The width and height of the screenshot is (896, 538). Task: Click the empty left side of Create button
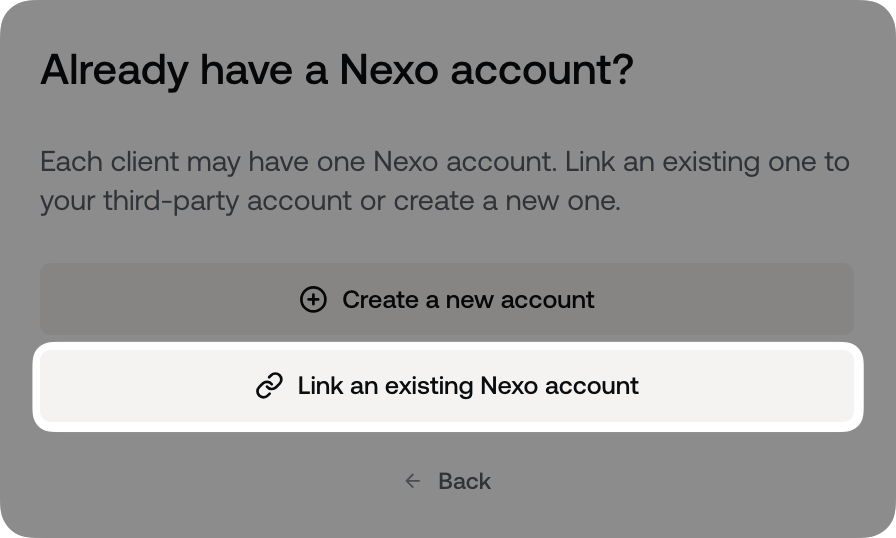tap(140, 299)
